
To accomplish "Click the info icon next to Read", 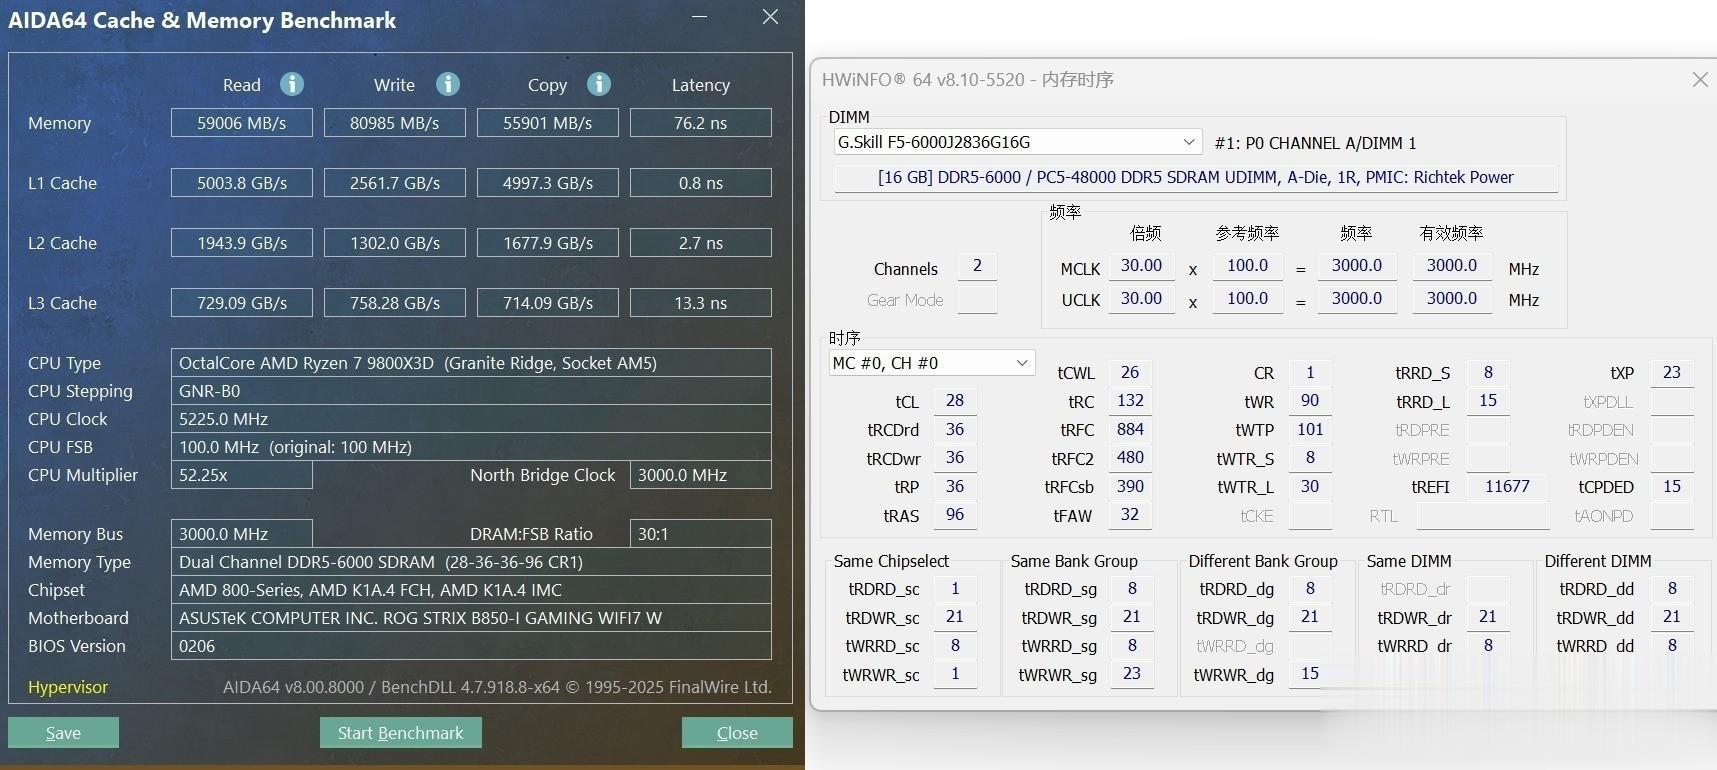I will coord(292,84).
